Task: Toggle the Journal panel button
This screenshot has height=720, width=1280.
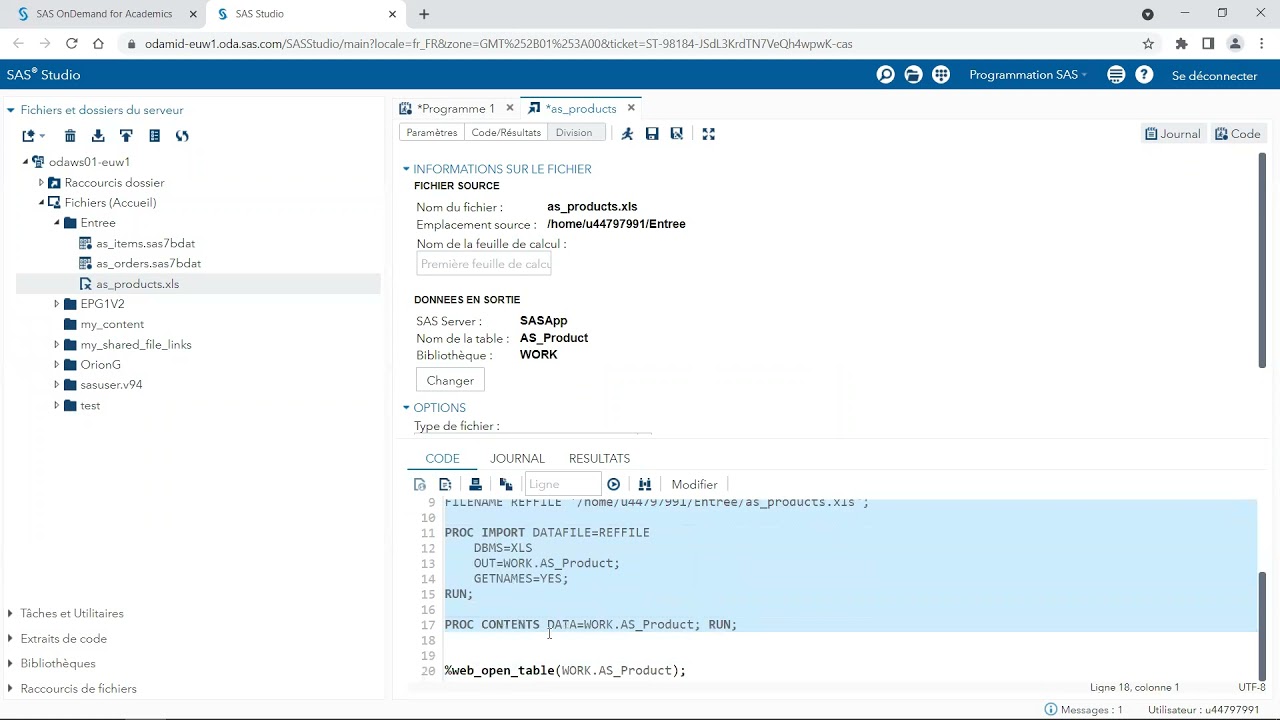Action: click(x=1173, y=134)
